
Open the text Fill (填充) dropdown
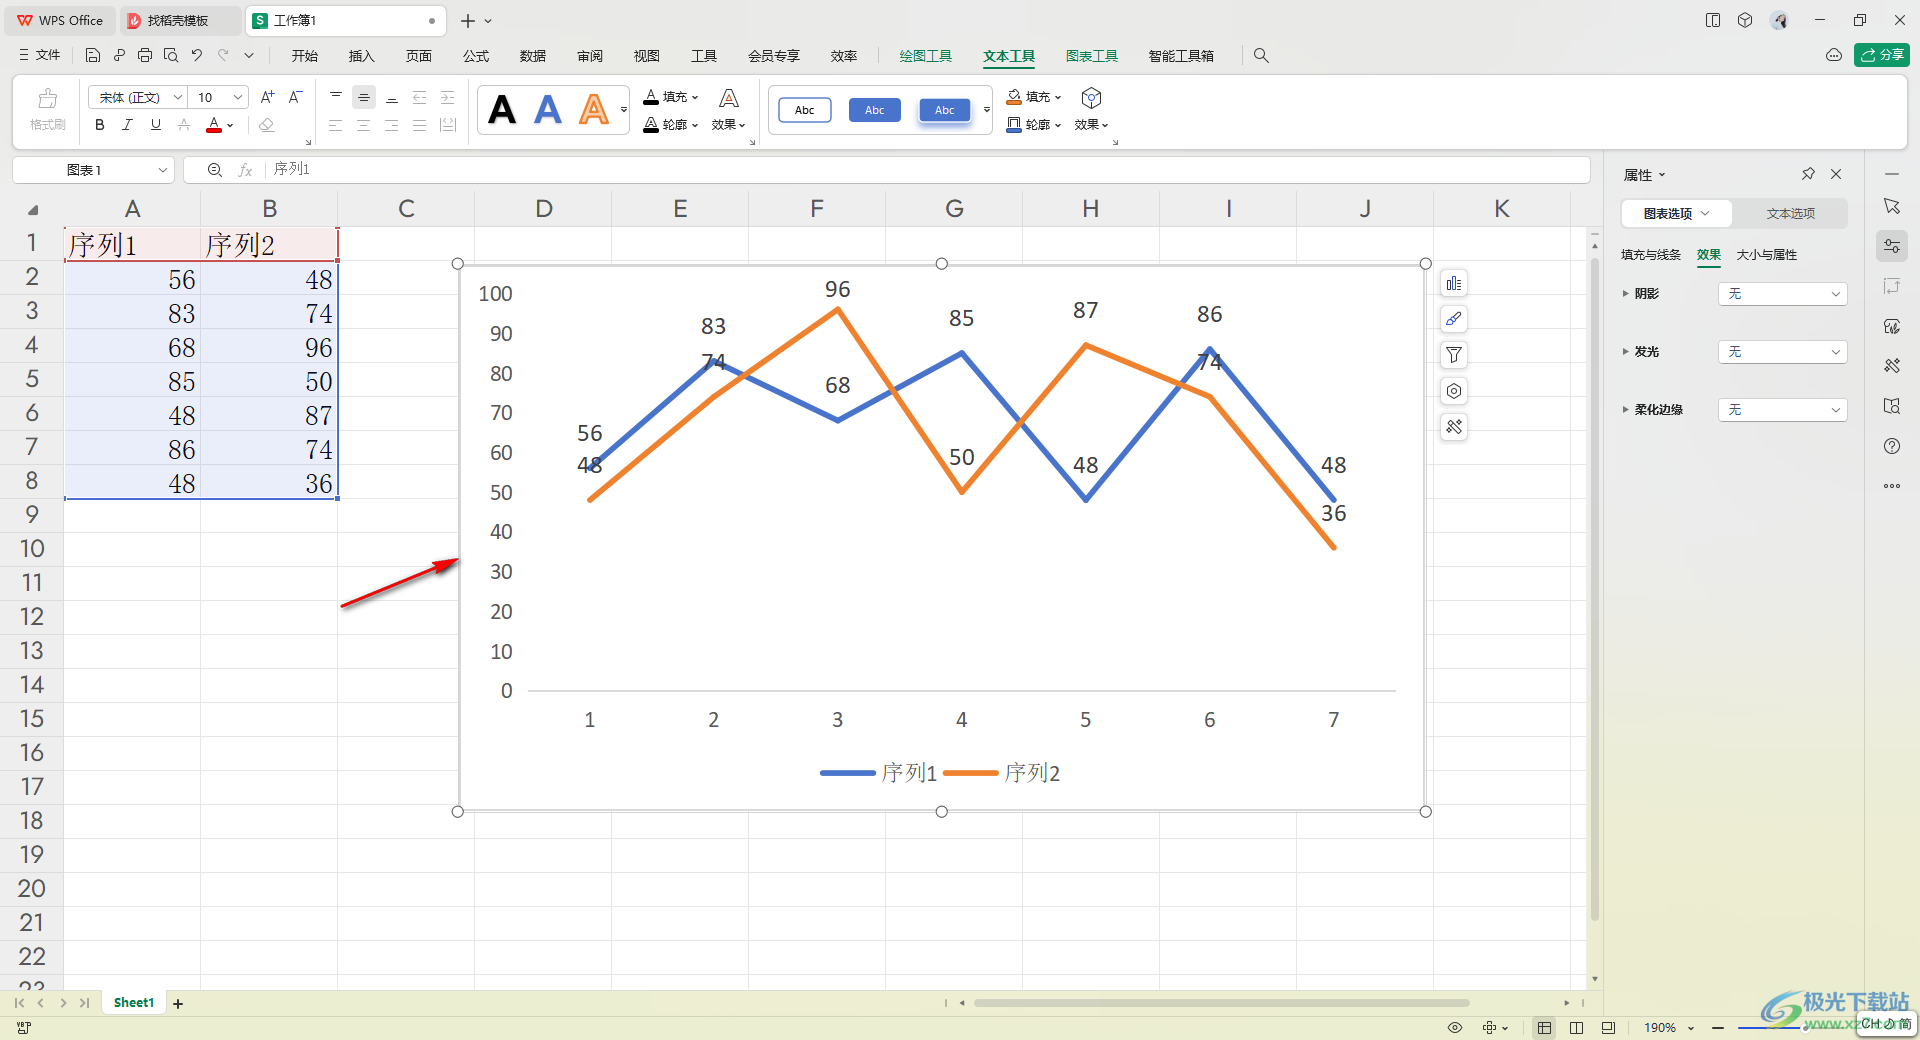tap(671, 97)
